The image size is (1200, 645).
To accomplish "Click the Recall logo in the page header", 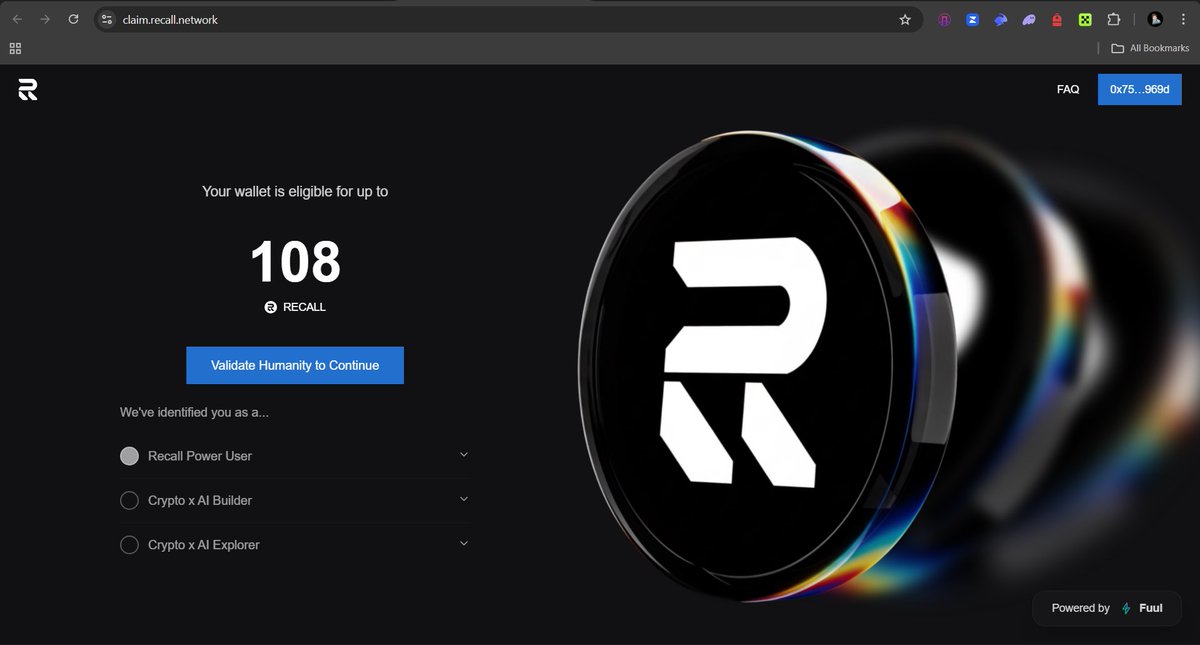I will coord(28,89).
